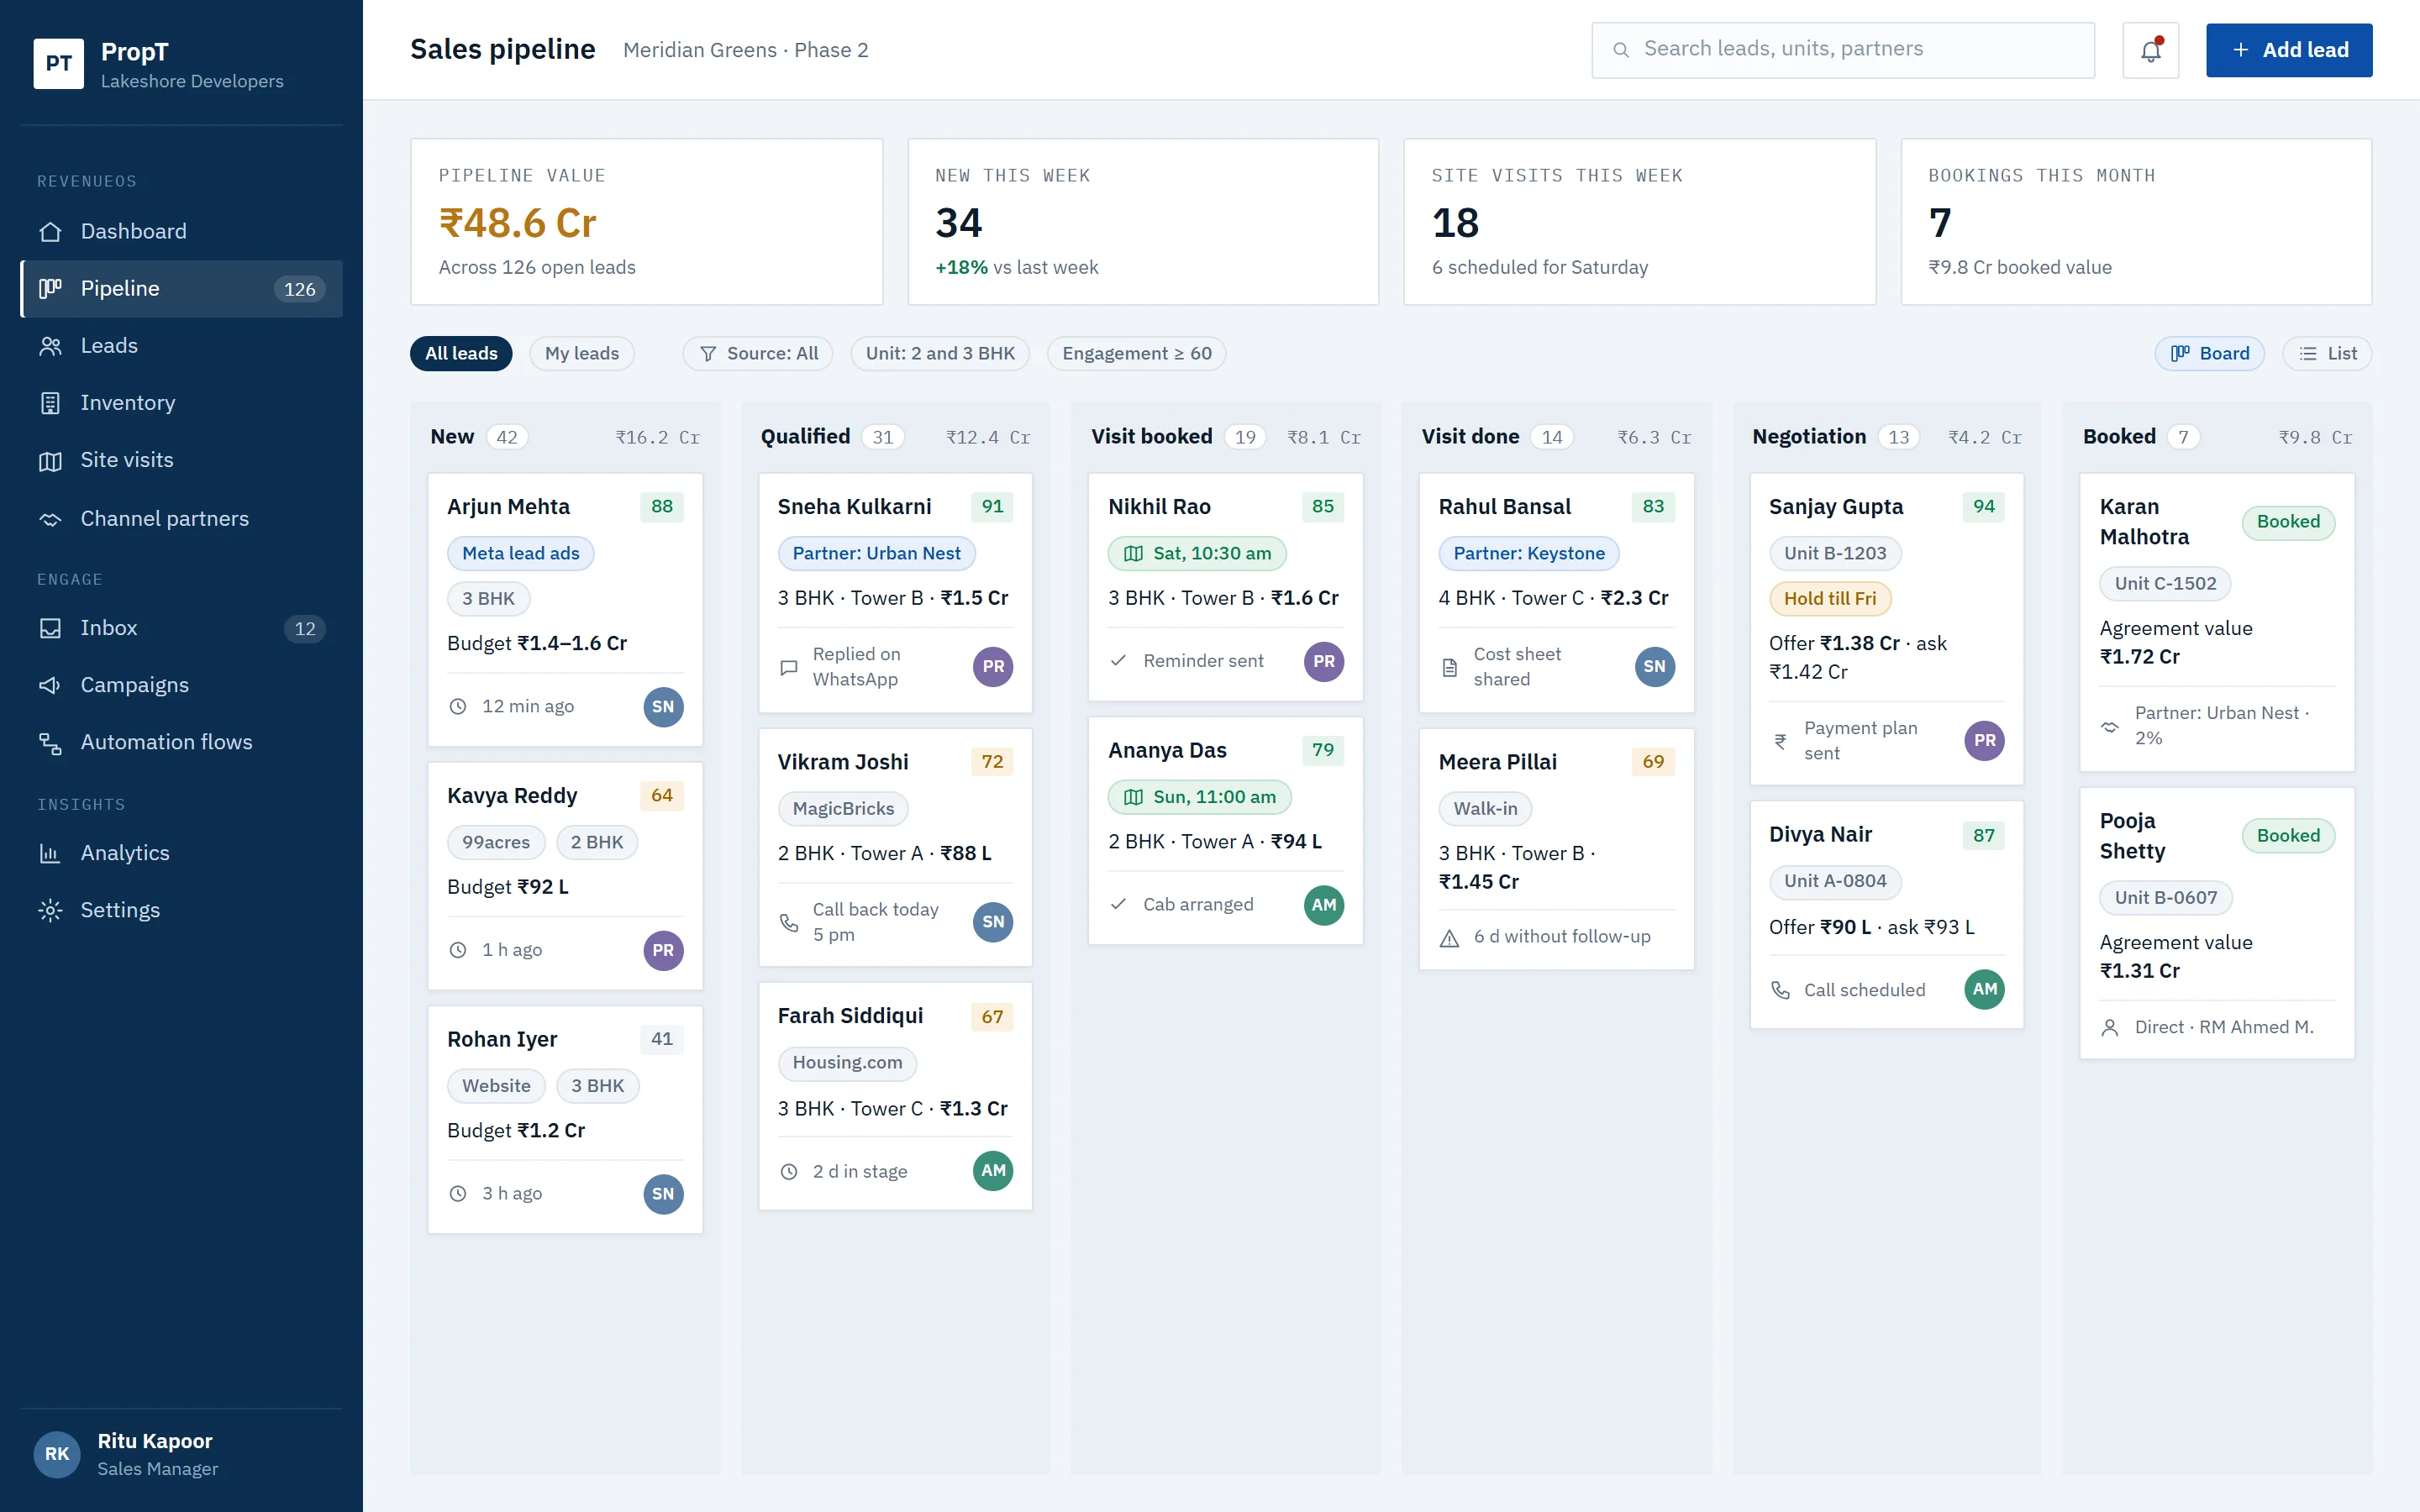Click the RK user avatar

tap(57, 1454)
